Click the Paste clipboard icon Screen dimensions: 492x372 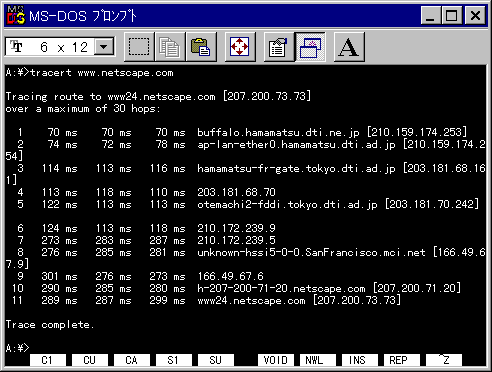click(201, 47)
